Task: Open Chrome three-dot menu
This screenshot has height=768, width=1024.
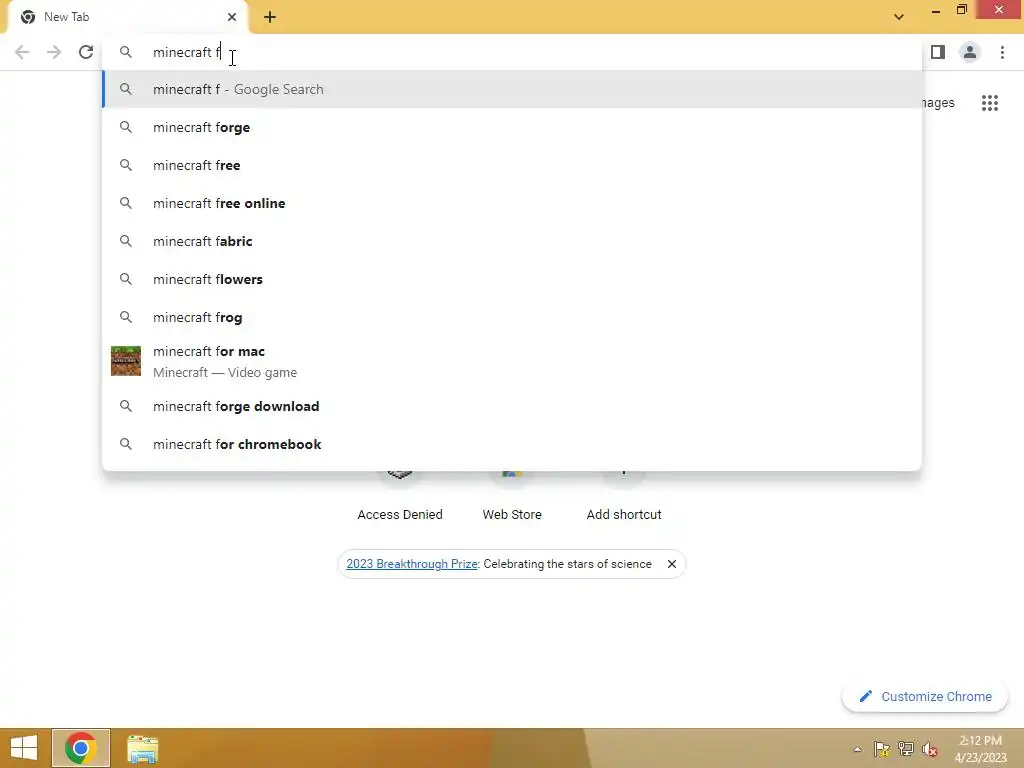Action: click(x=1002, y=52)
